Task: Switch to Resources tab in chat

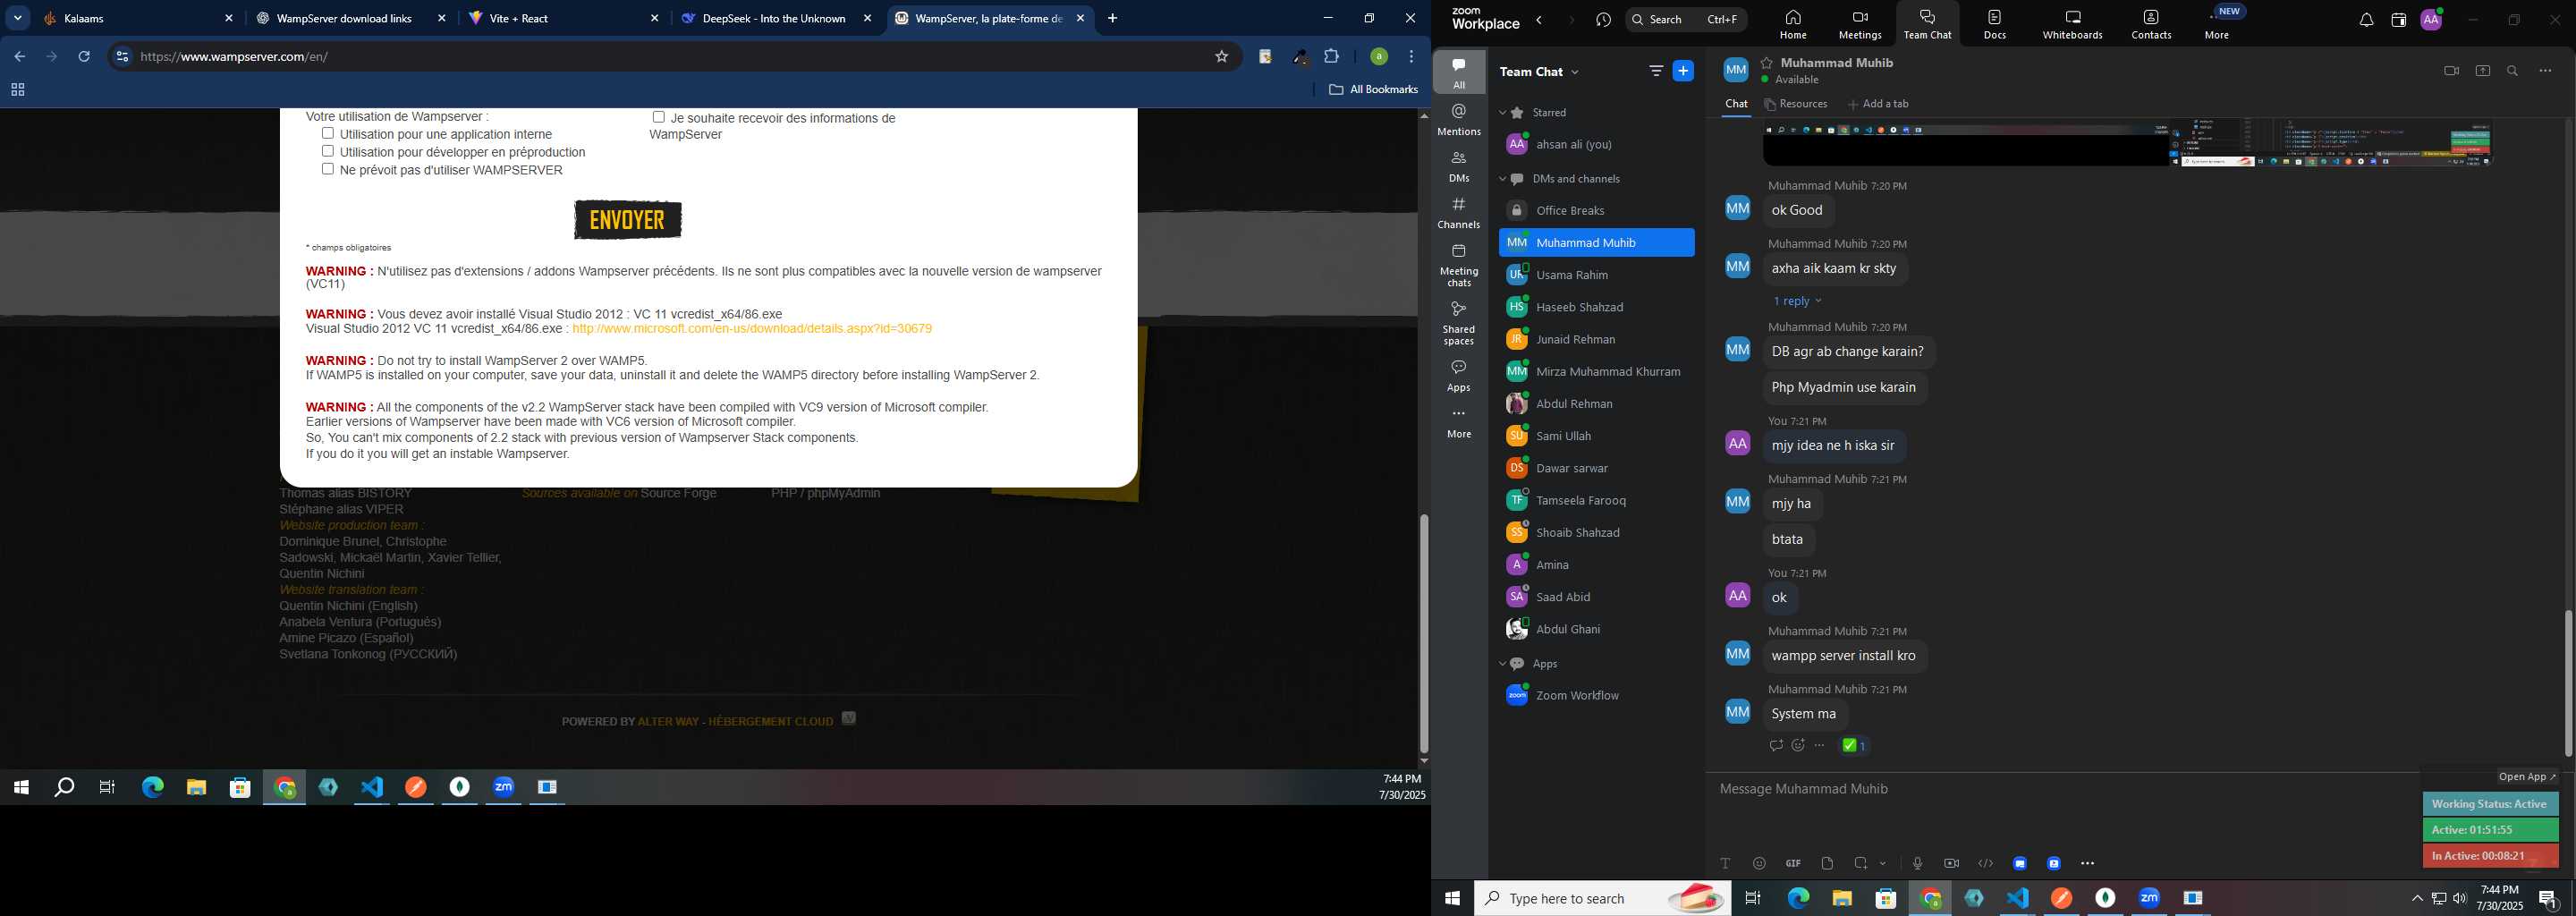Action: [1796, 104]
